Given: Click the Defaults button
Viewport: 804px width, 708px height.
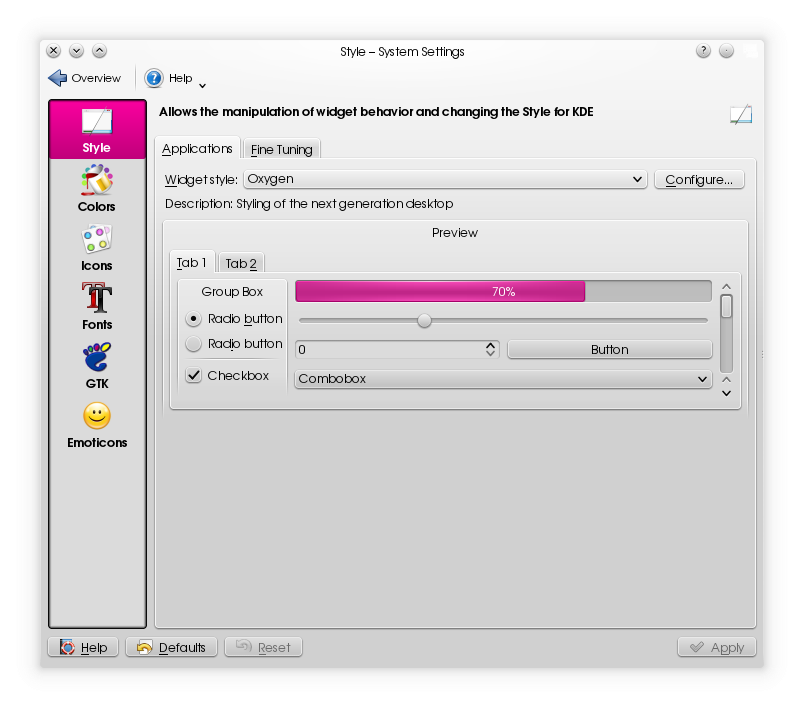Looking at the screenshot, I should pyautogui.click(x=171, y=648).
